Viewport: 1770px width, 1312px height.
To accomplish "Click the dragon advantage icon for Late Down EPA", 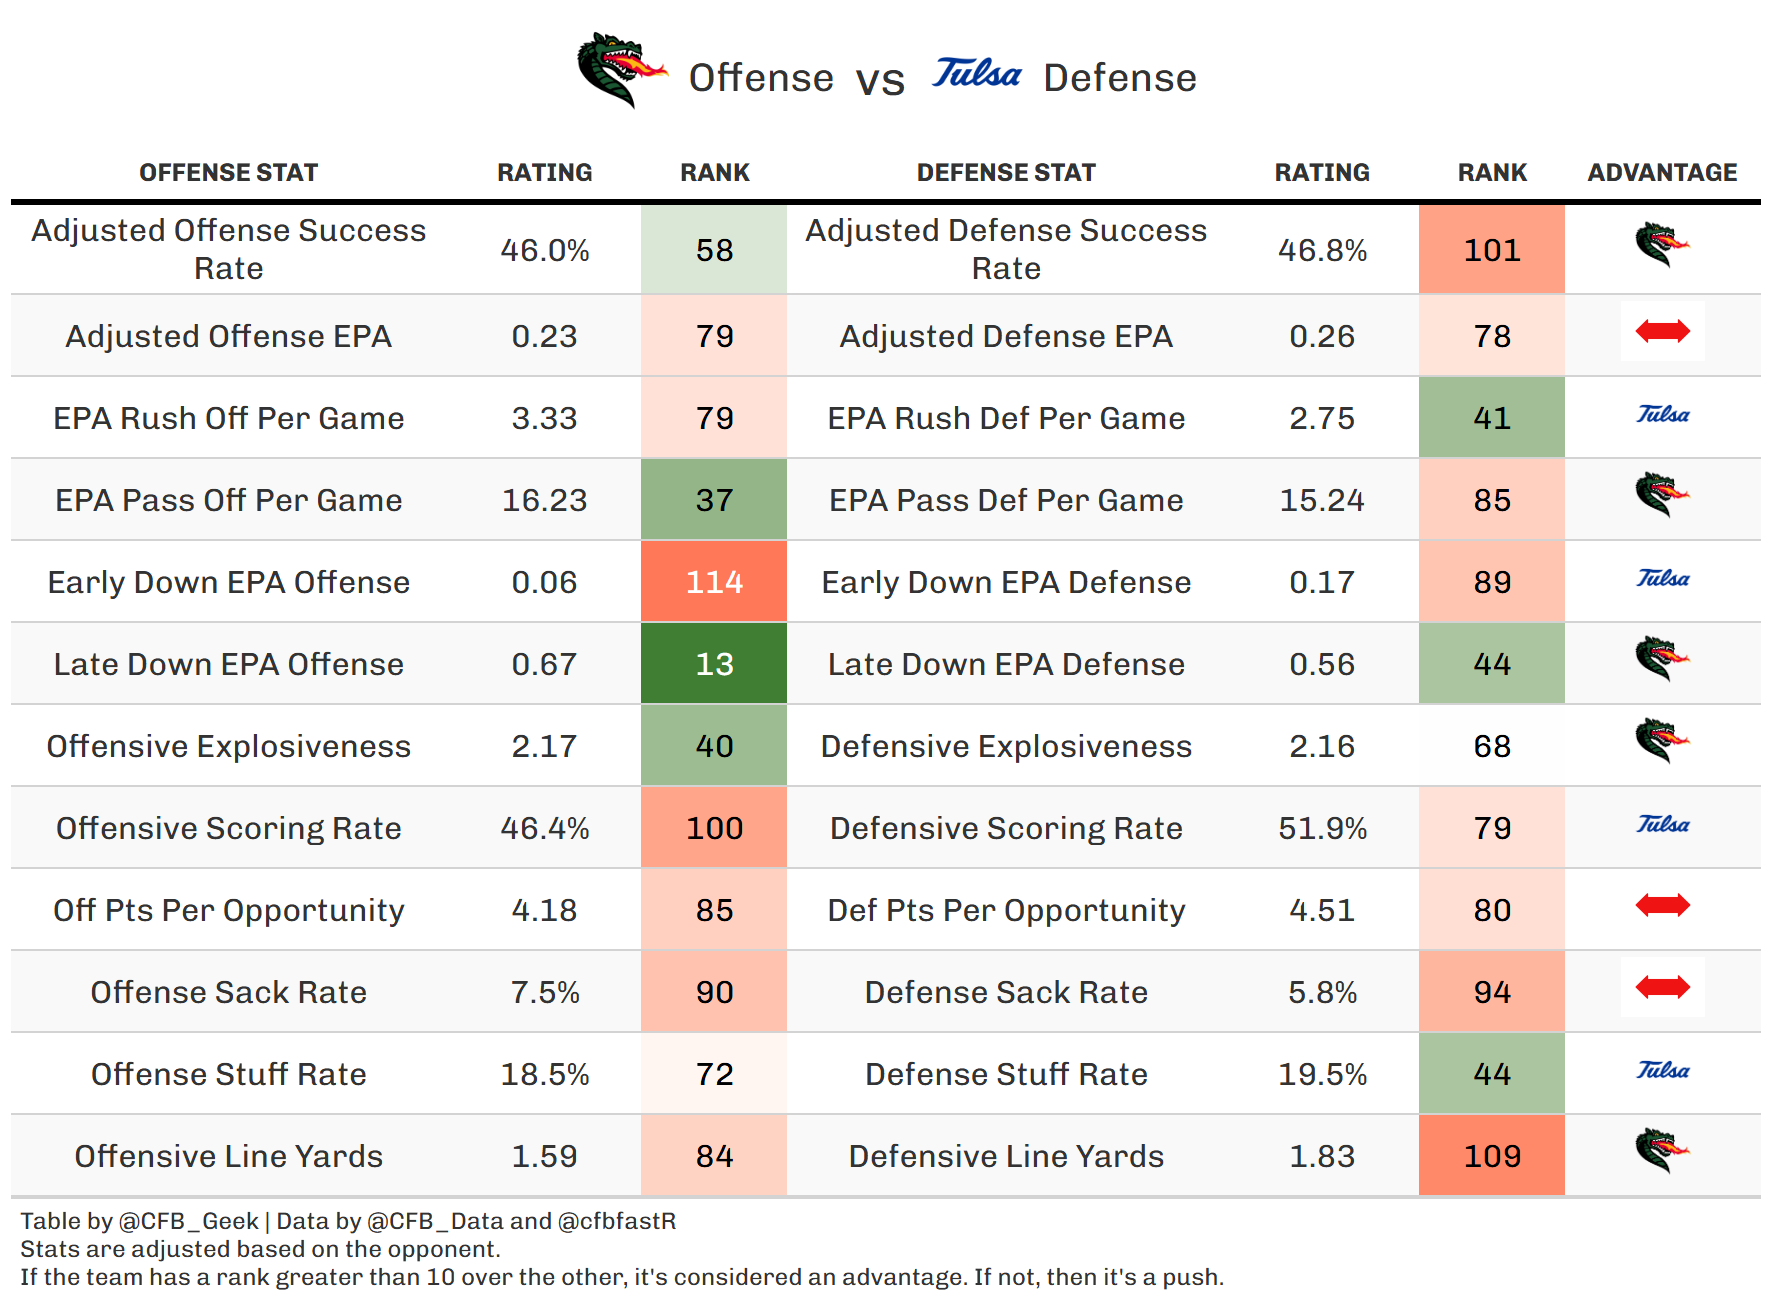I will pos(1662,659).
